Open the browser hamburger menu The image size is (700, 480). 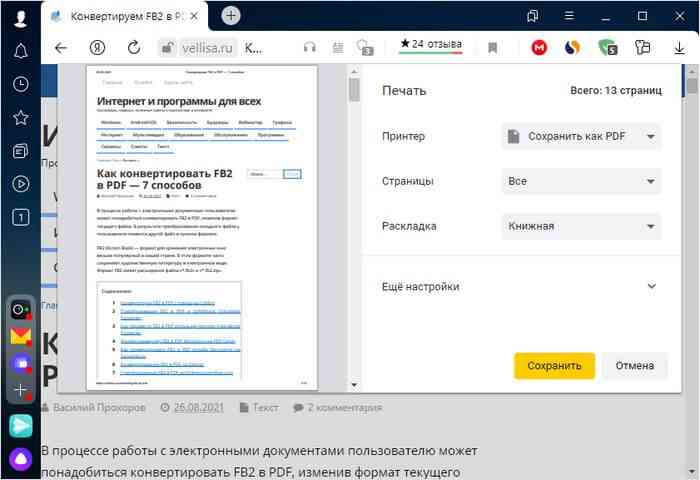(x=569, y=16)
